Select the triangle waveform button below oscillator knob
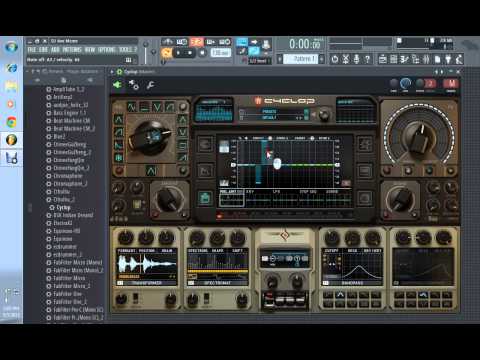 151,171
